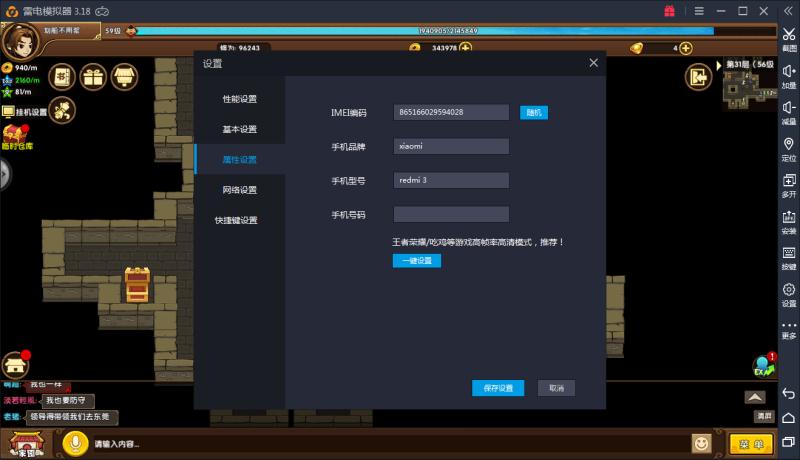Click the 一键设置 one-click setup button

(x=416, y=261)
